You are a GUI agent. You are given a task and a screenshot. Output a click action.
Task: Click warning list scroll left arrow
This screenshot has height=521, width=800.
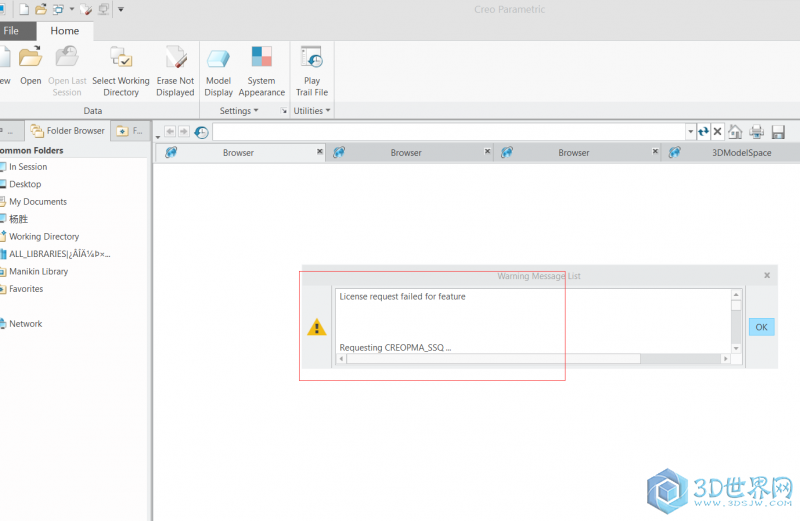click(x=341, y=359)
